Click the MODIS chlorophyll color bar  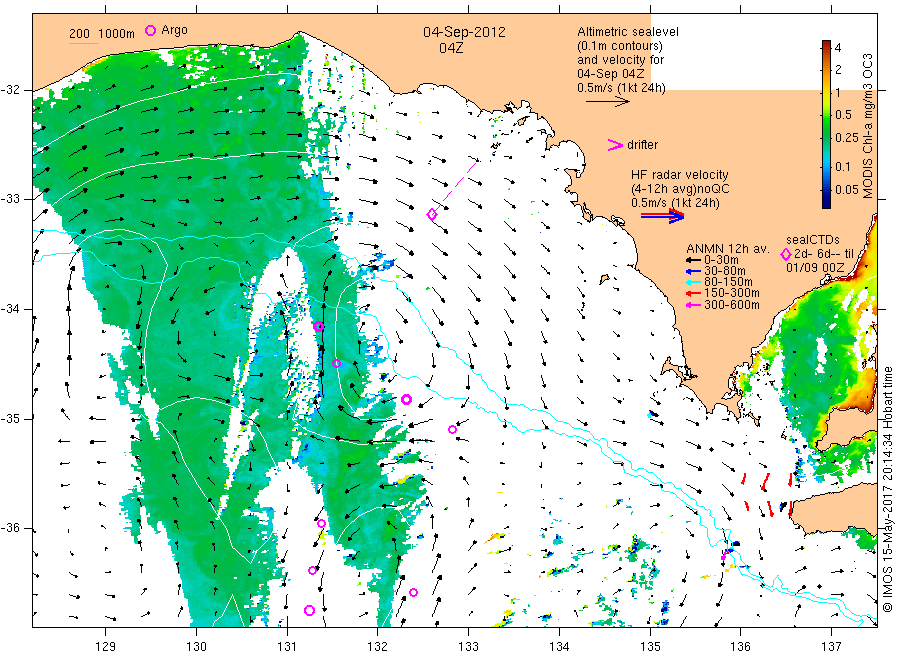coord(826,124)
